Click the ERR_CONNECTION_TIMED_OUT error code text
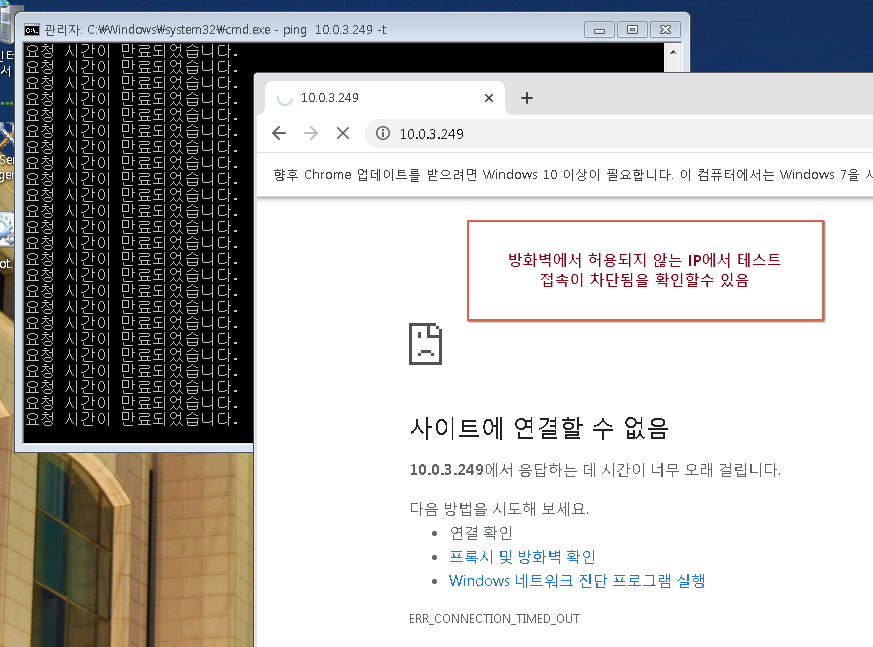 (494, 619)
